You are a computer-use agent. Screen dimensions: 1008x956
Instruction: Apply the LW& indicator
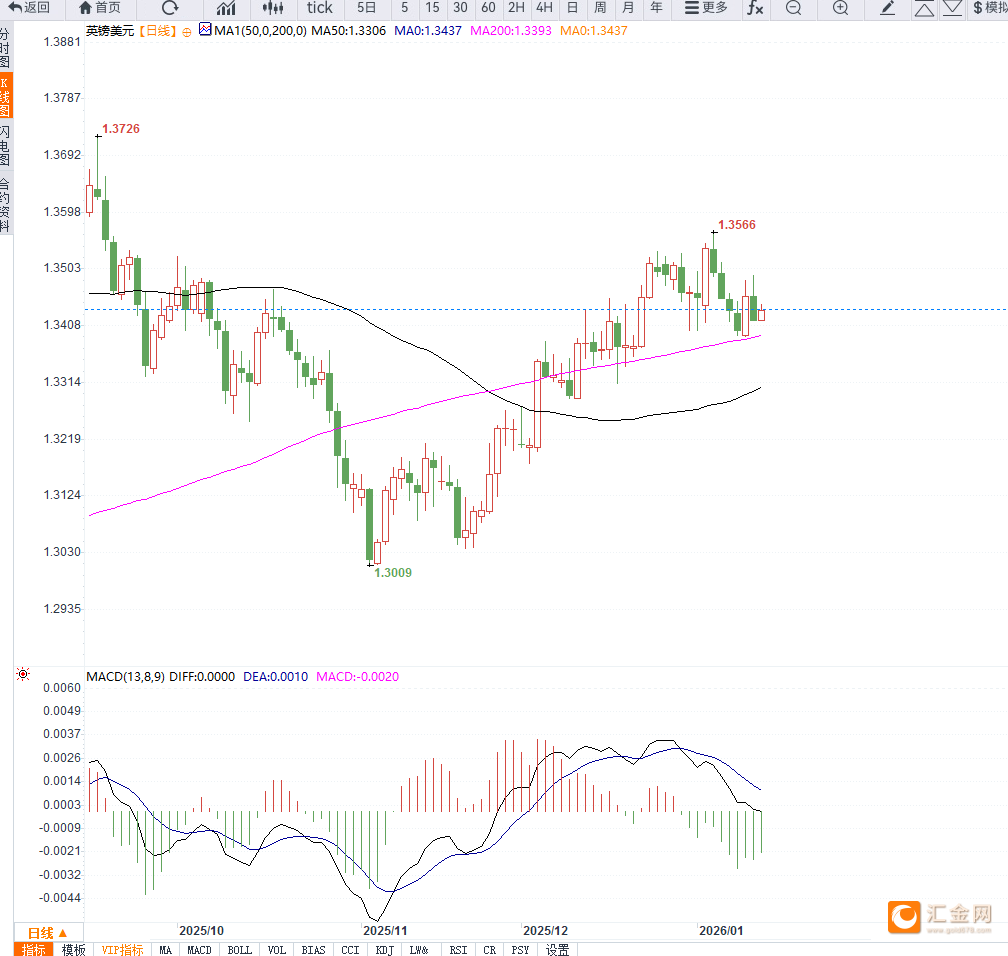click(x=418, y=950)
